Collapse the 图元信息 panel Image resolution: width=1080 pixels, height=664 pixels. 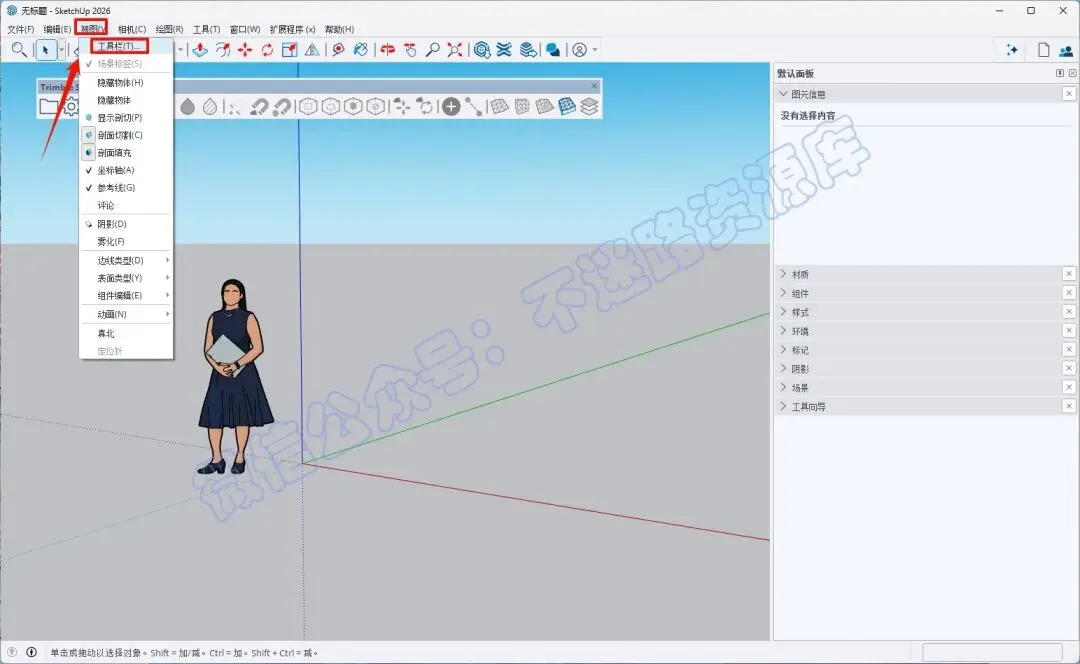(783, 94)
